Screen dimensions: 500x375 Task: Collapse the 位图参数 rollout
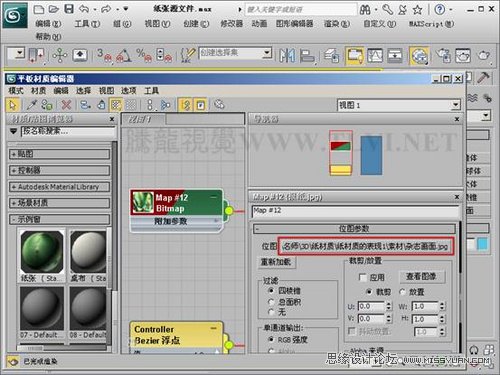click(x=354, y=229)
